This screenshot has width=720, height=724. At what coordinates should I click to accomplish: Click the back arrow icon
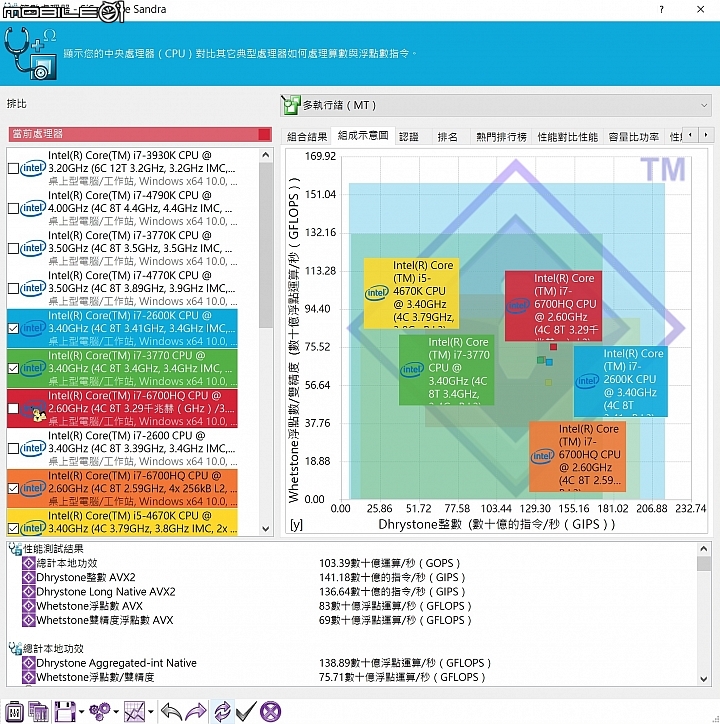click(x=171, y=712)
